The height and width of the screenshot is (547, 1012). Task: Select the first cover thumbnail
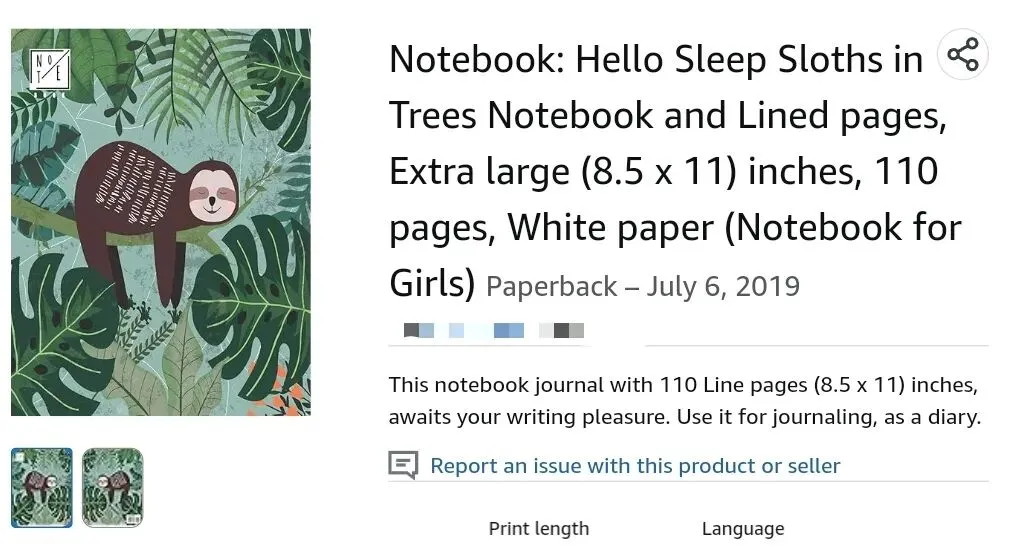tap(42, 487)
